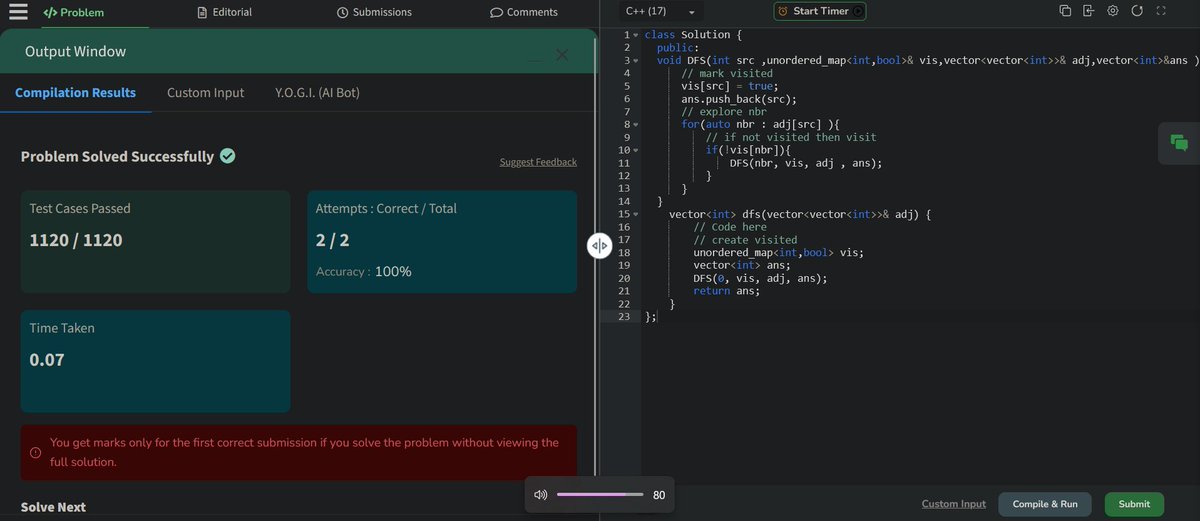
Task: Click Compile & Run
Action: click(1045, 504)
